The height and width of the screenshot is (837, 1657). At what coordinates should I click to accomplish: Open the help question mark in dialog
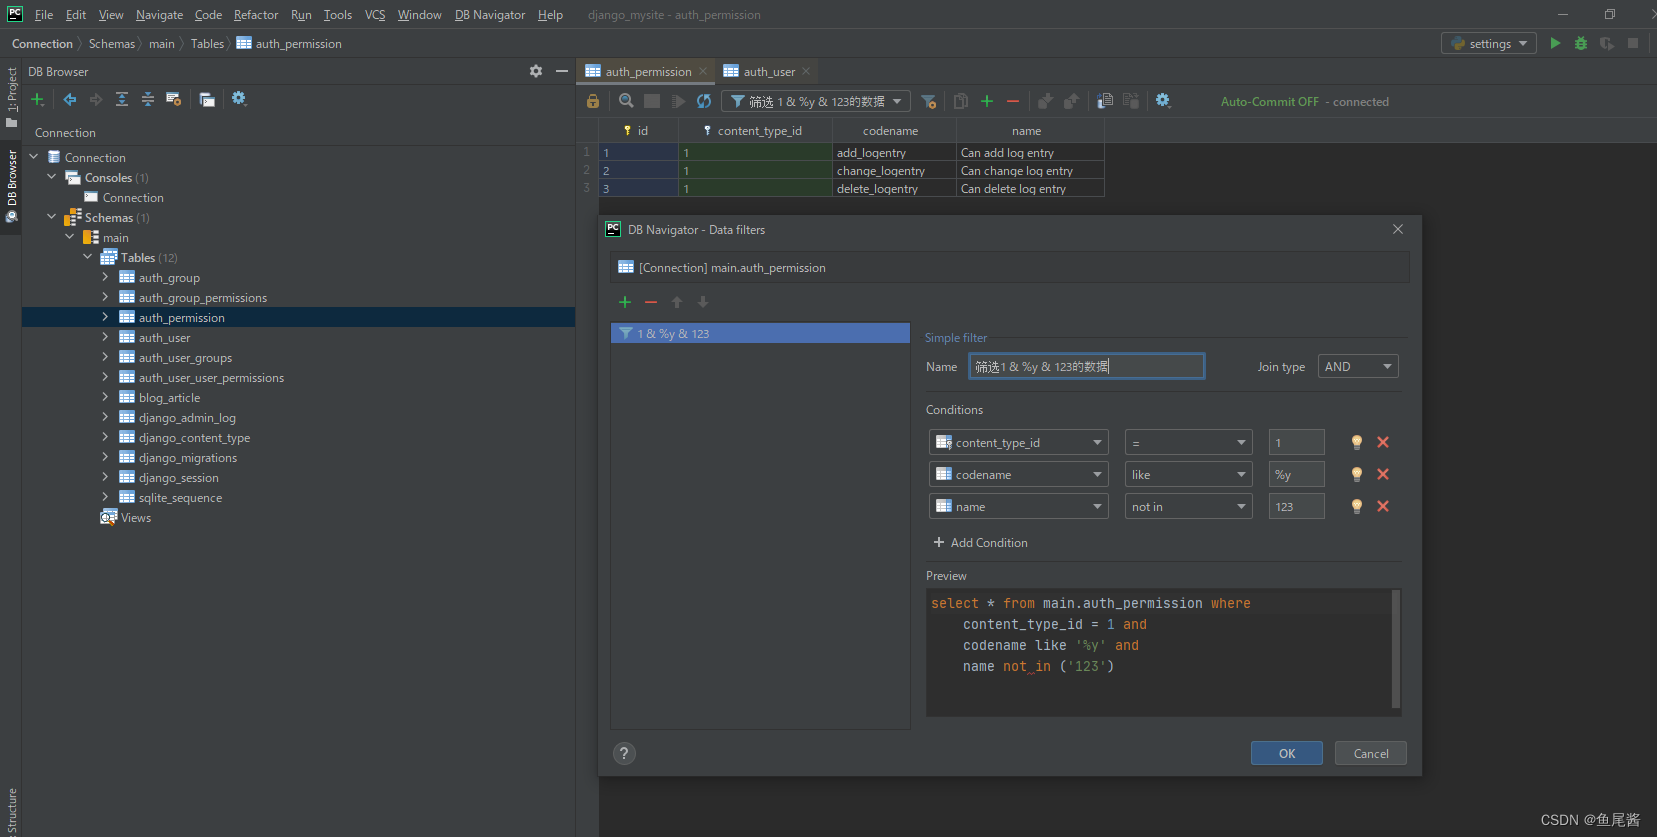coord(624,754)
